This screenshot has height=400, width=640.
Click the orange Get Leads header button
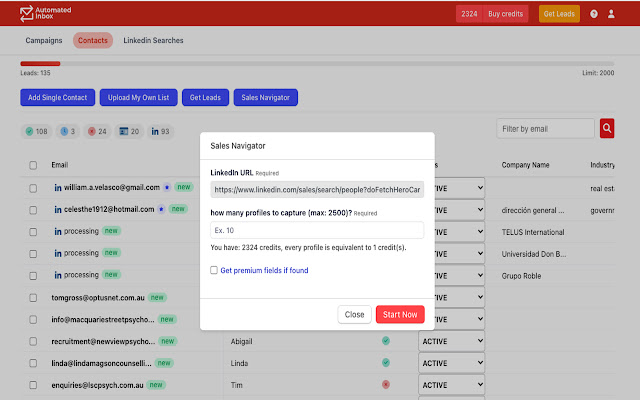[x=559, y=14]
